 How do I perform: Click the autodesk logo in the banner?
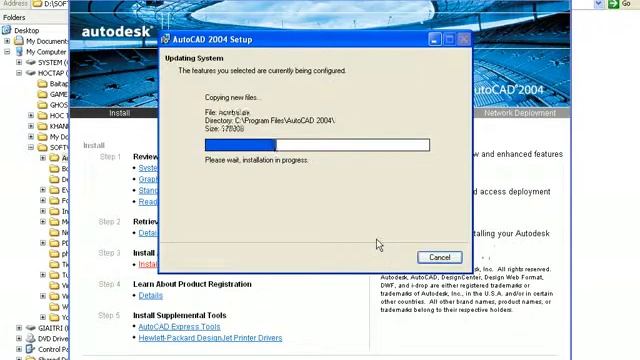117,31
